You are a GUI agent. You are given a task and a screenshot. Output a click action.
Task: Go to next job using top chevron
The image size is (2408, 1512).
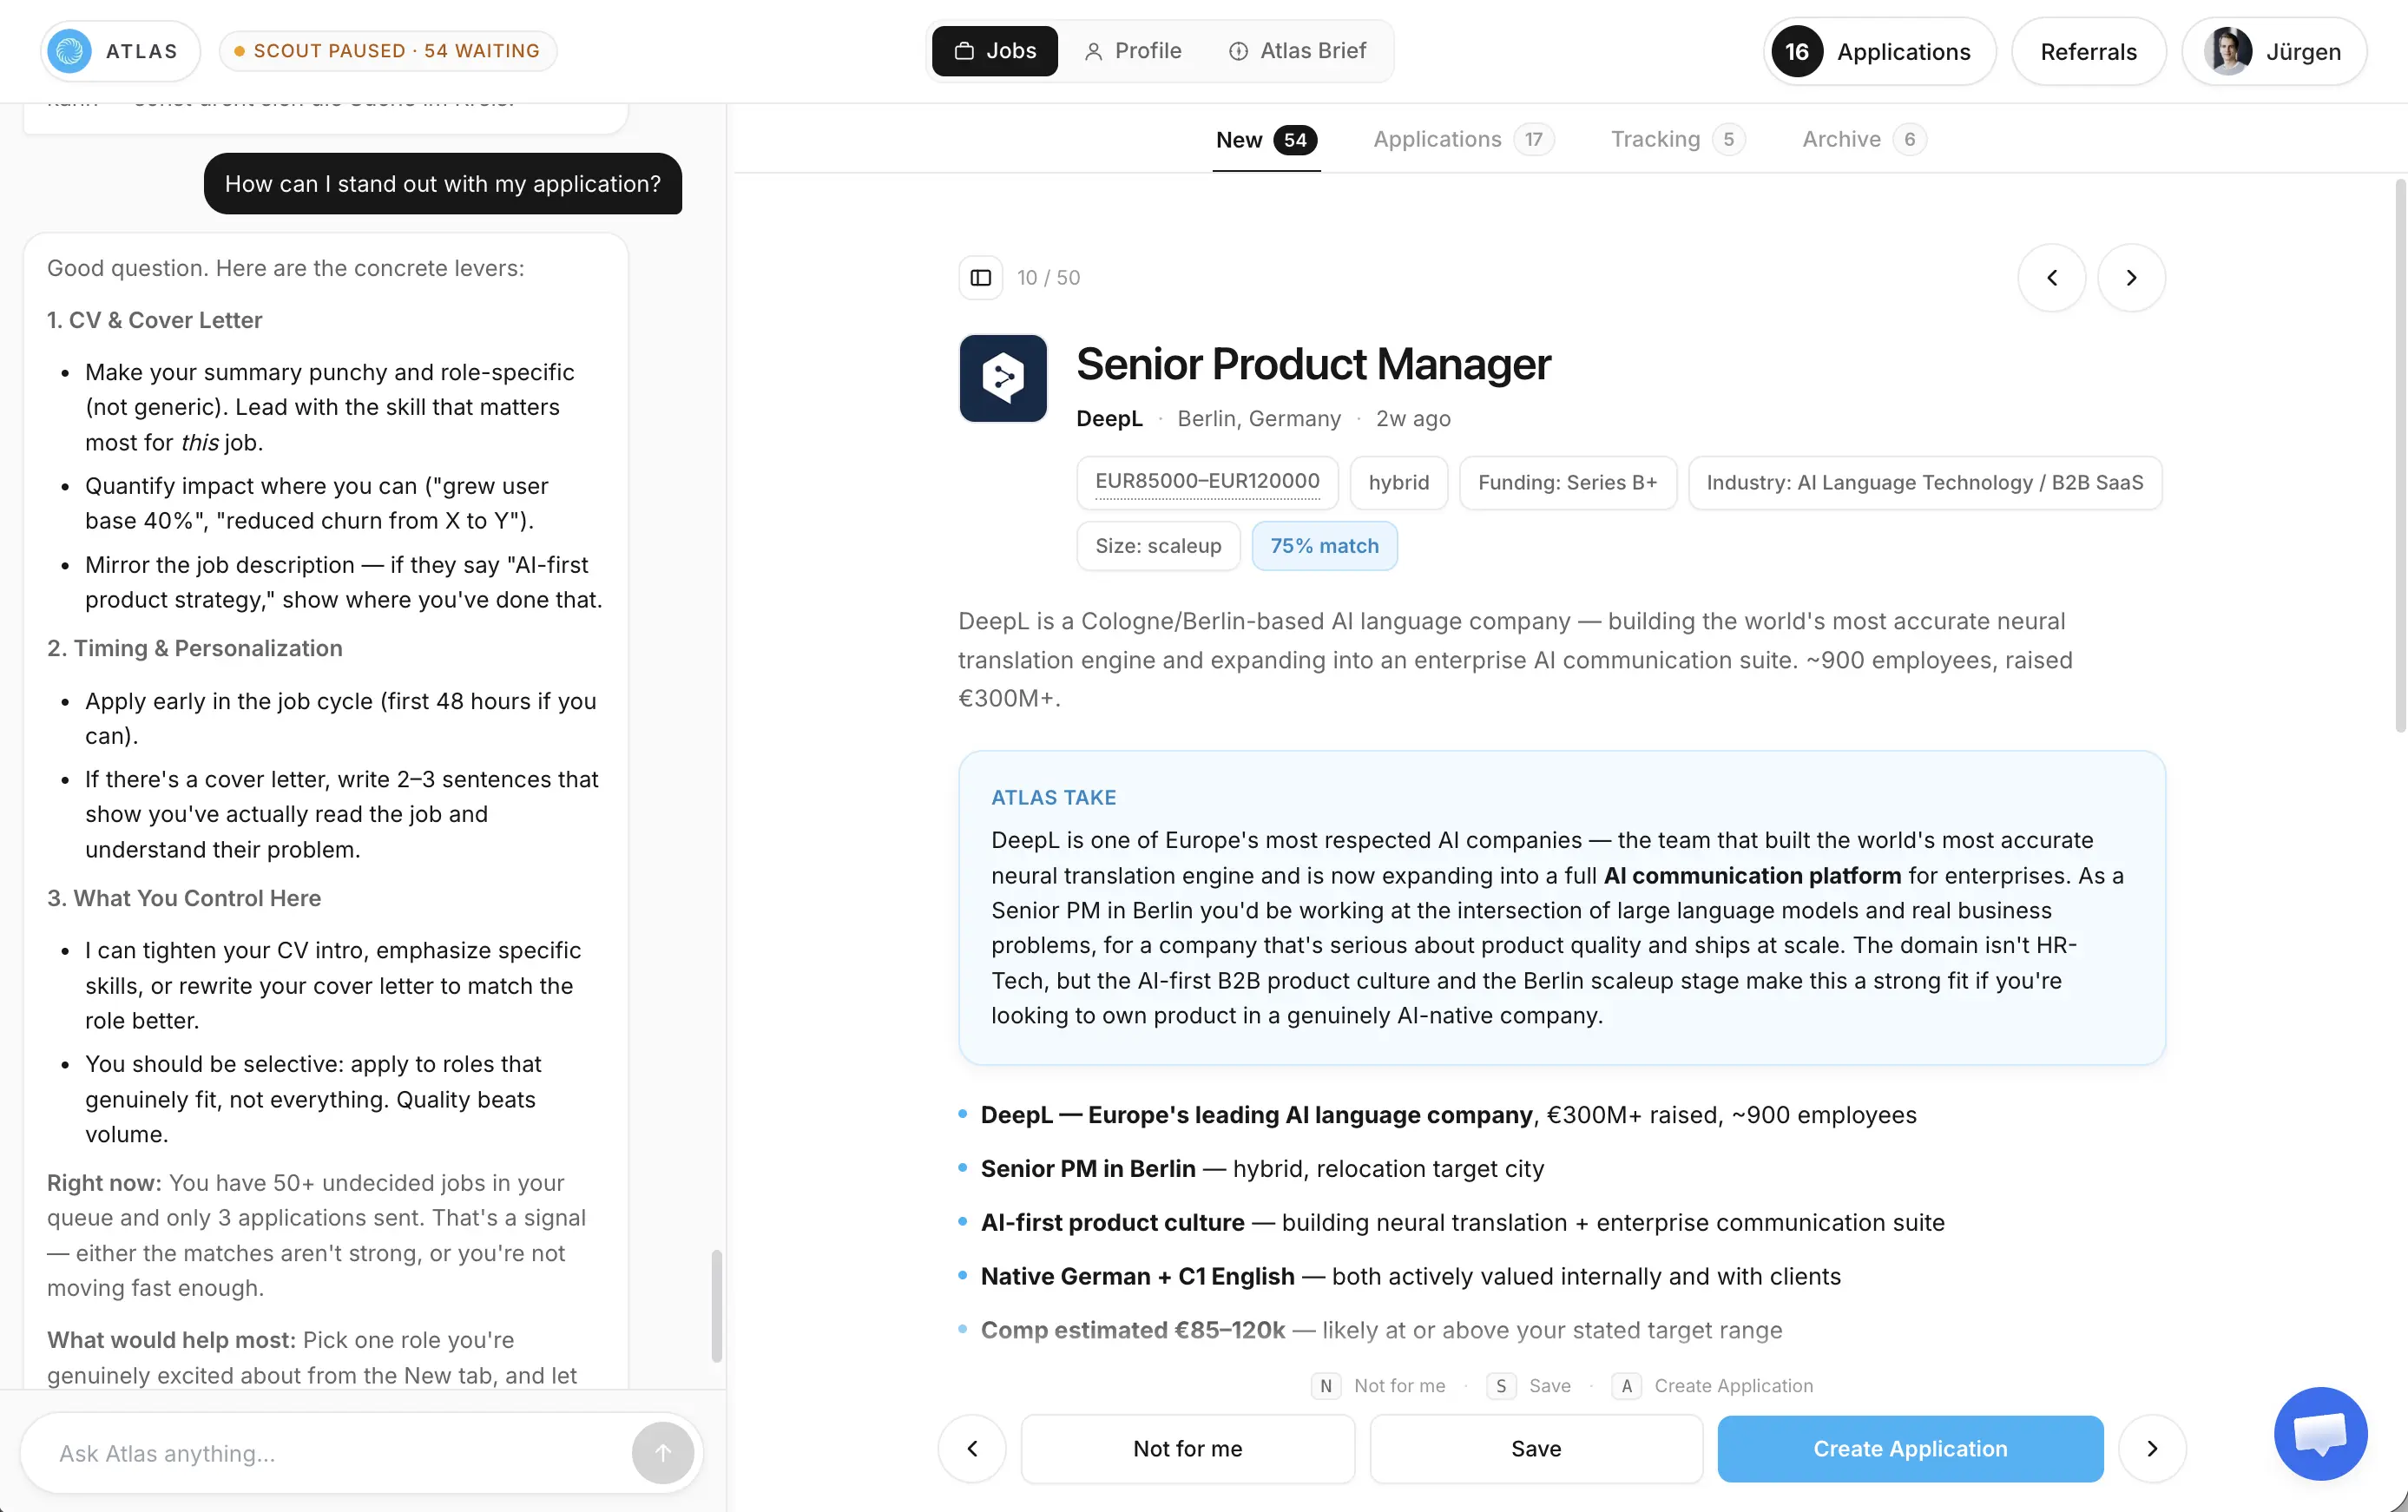pyautogui.click(x=2131, y=278)
